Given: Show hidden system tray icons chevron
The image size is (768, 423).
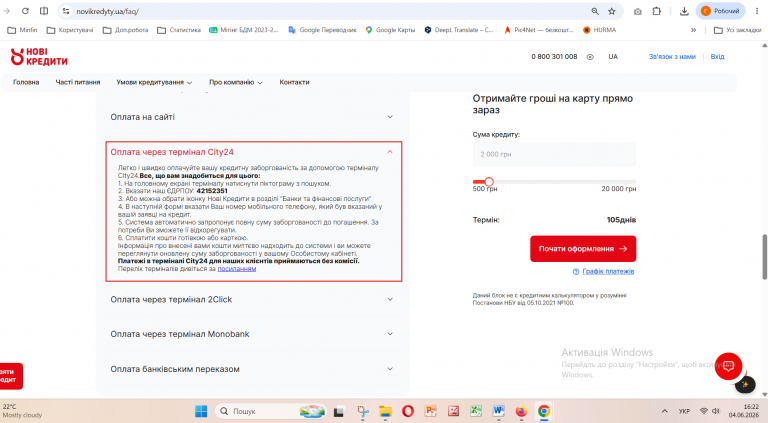Looking at the screenshot, I should click(665, 411).
